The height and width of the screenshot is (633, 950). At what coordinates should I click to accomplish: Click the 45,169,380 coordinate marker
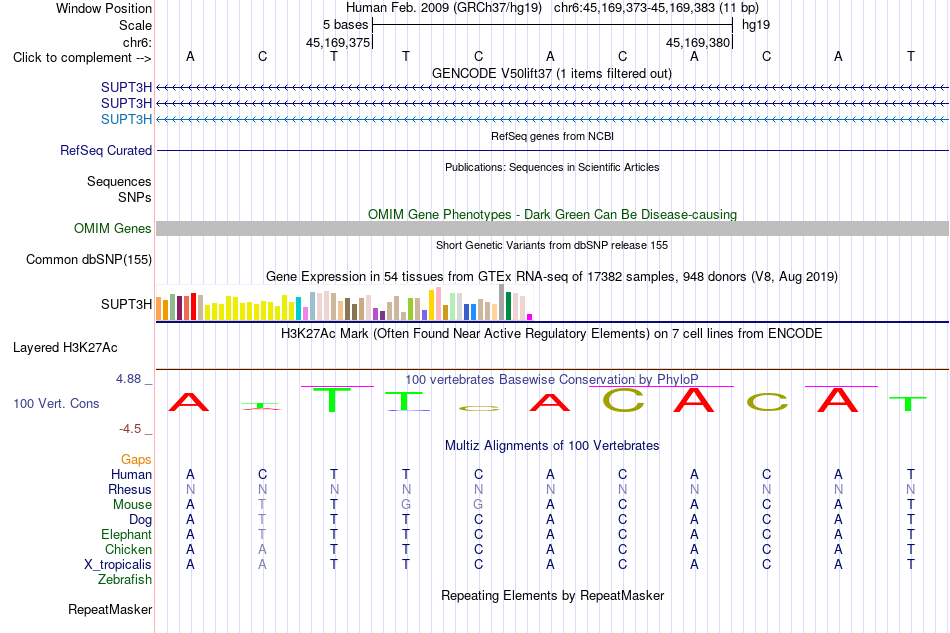[x=697, y=42]
